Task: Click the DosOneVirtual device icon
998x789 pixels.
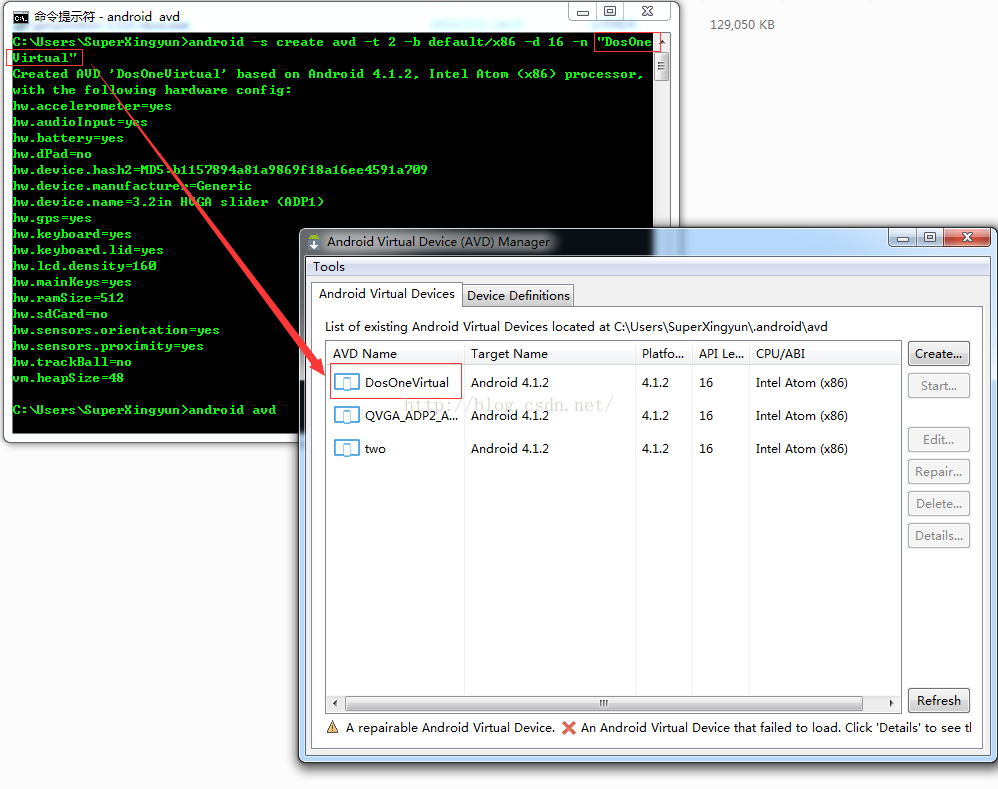Action: pos(346,383)
